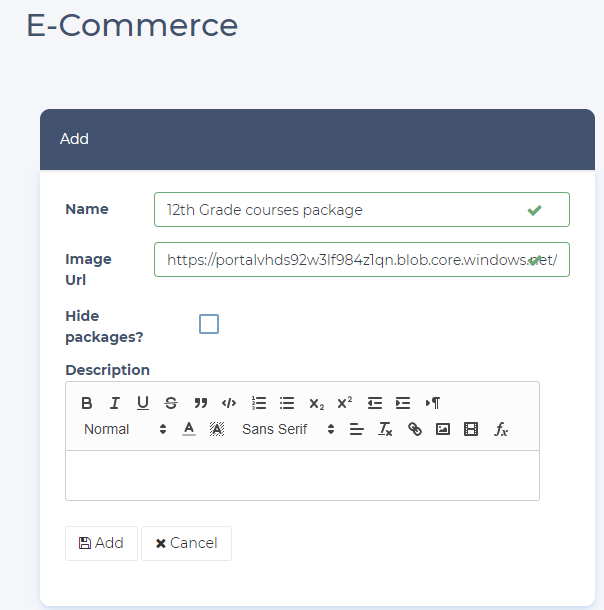Focus the Image Url input field
The height and width of the screenshot is (610, 604).
340,259
